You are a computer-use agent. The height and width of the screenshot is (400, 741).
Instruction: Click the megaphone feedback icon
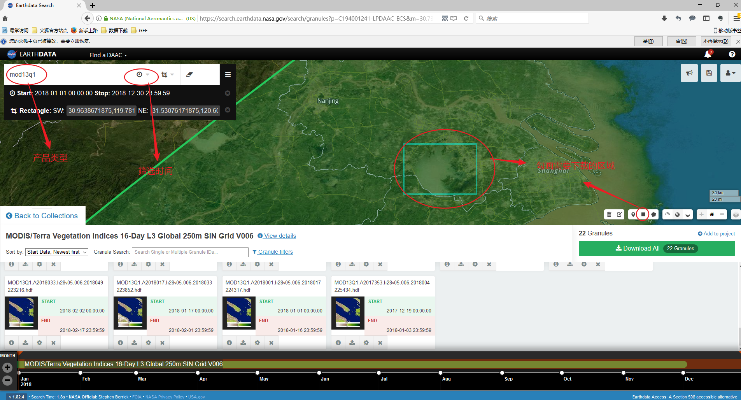(689, 73)
